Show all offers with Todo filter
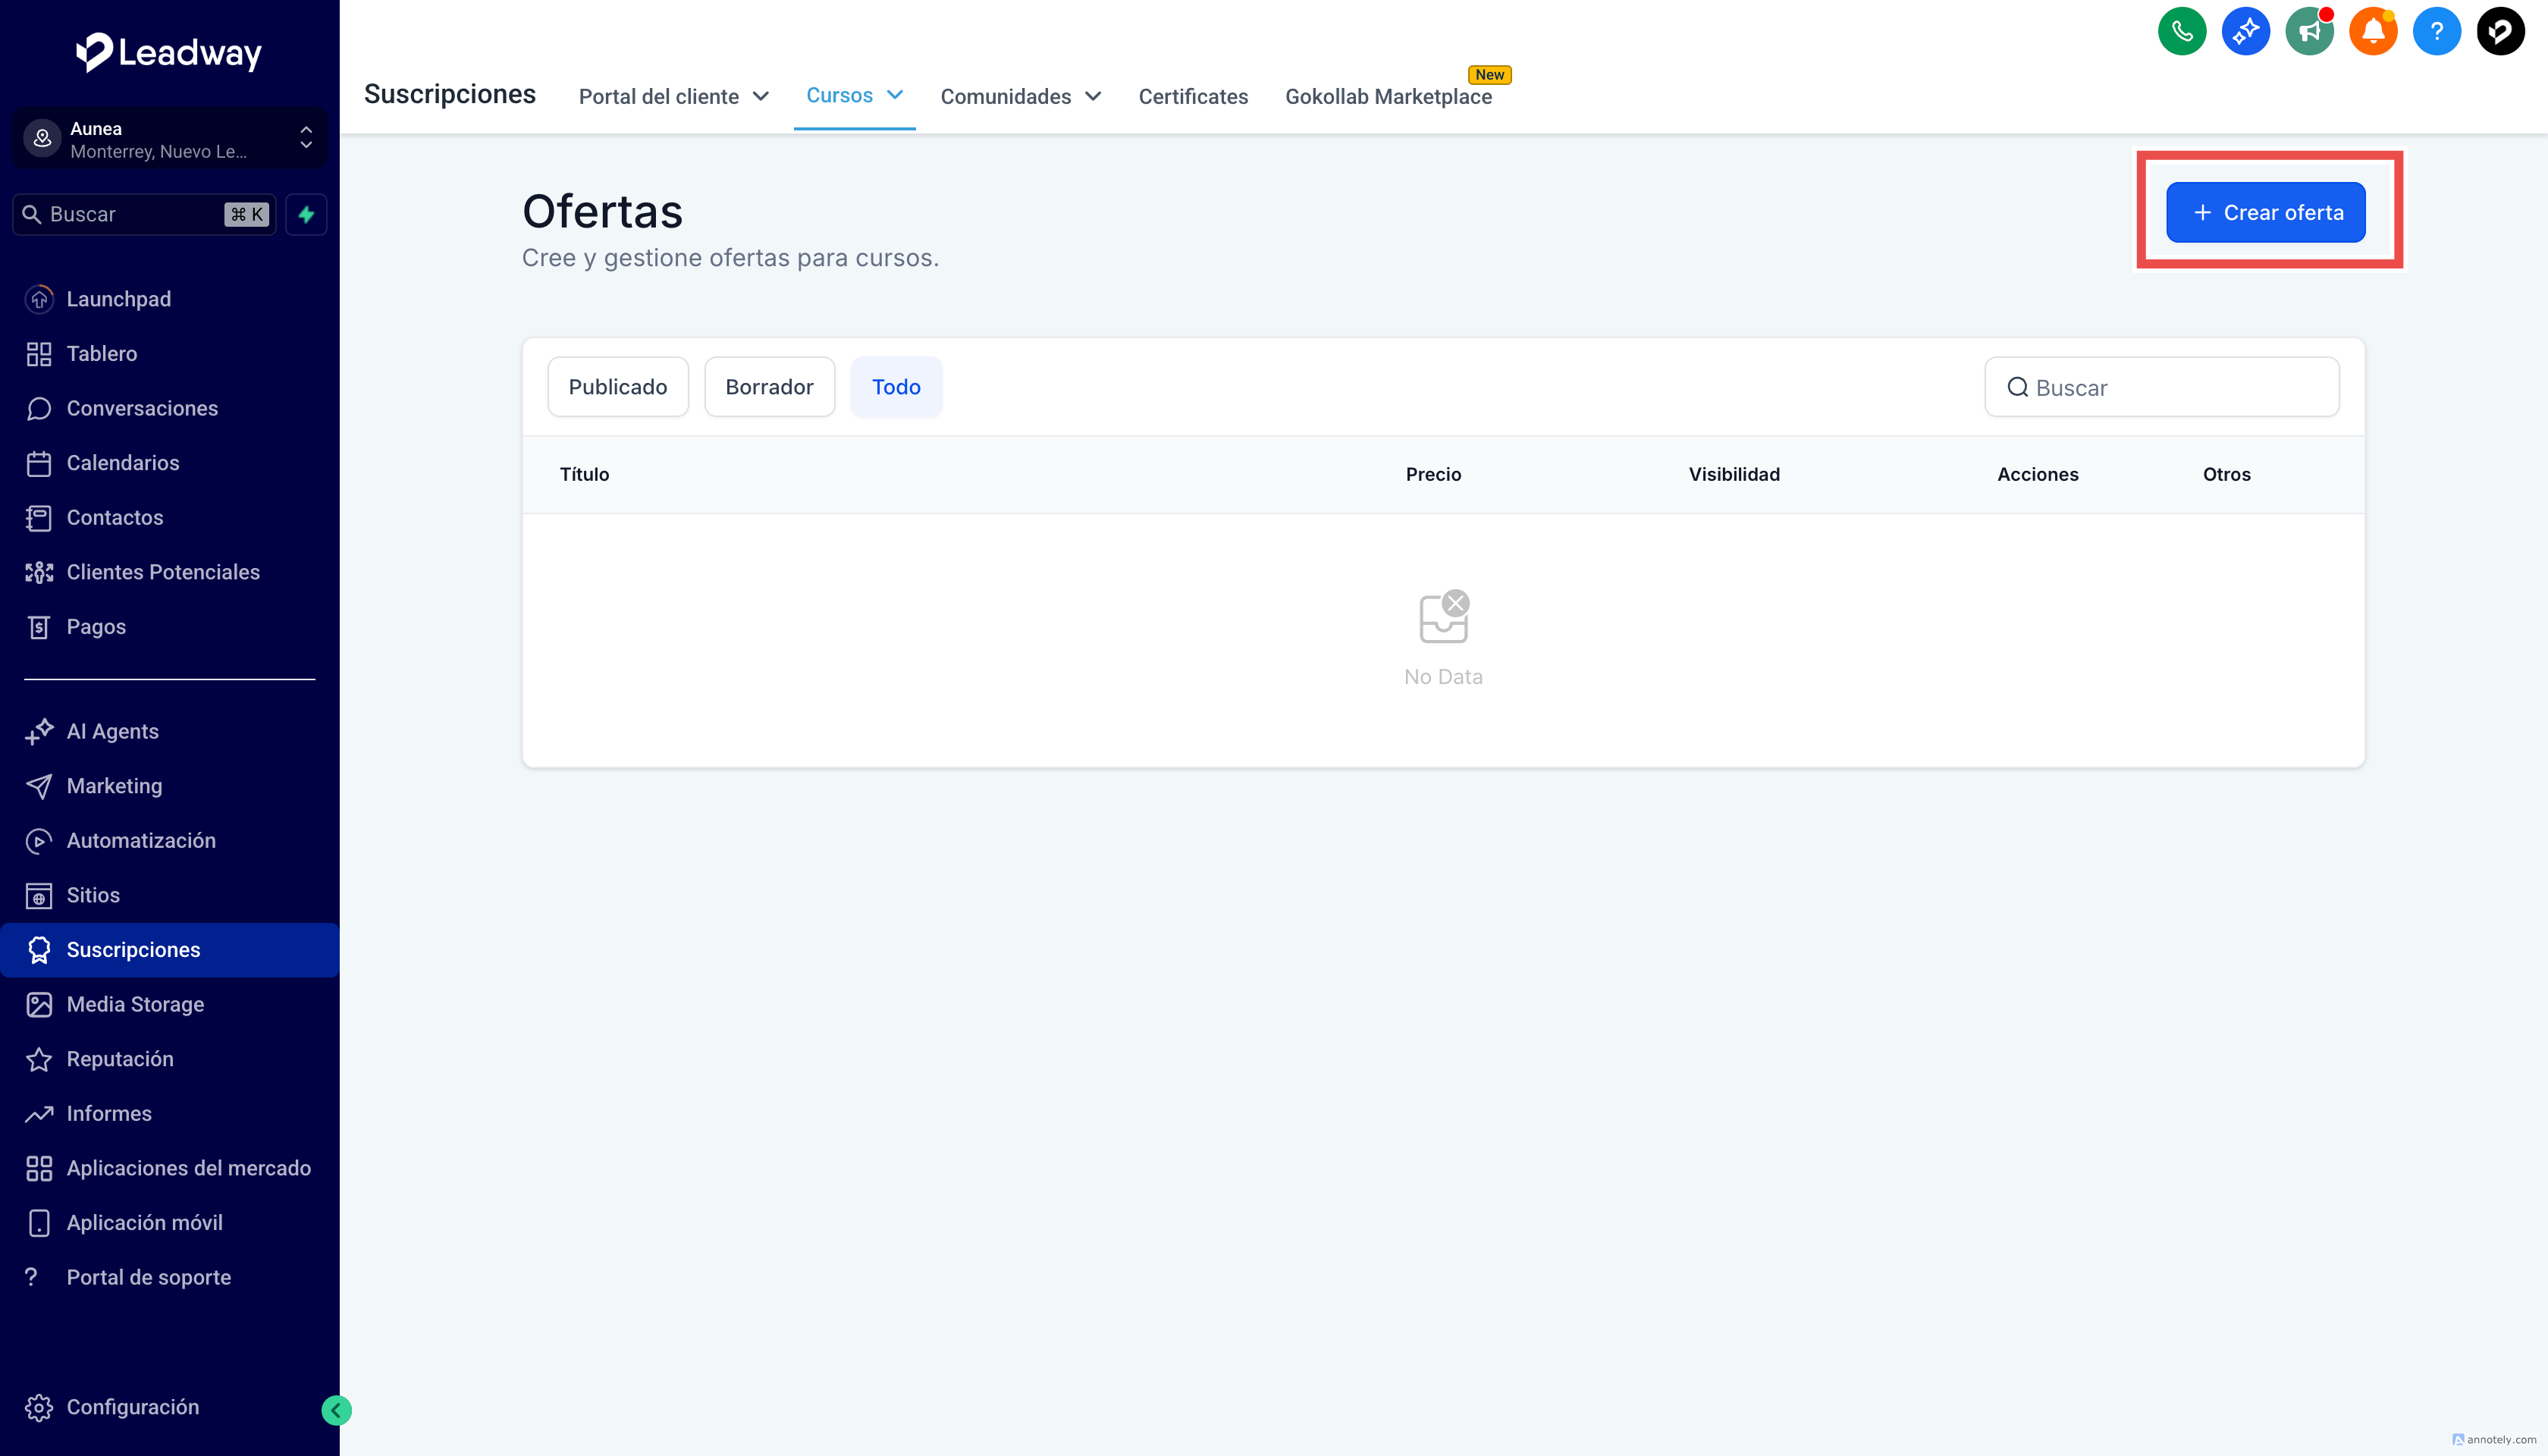The width and height of the screenshot is (2548, 1456). click(895, 387)
